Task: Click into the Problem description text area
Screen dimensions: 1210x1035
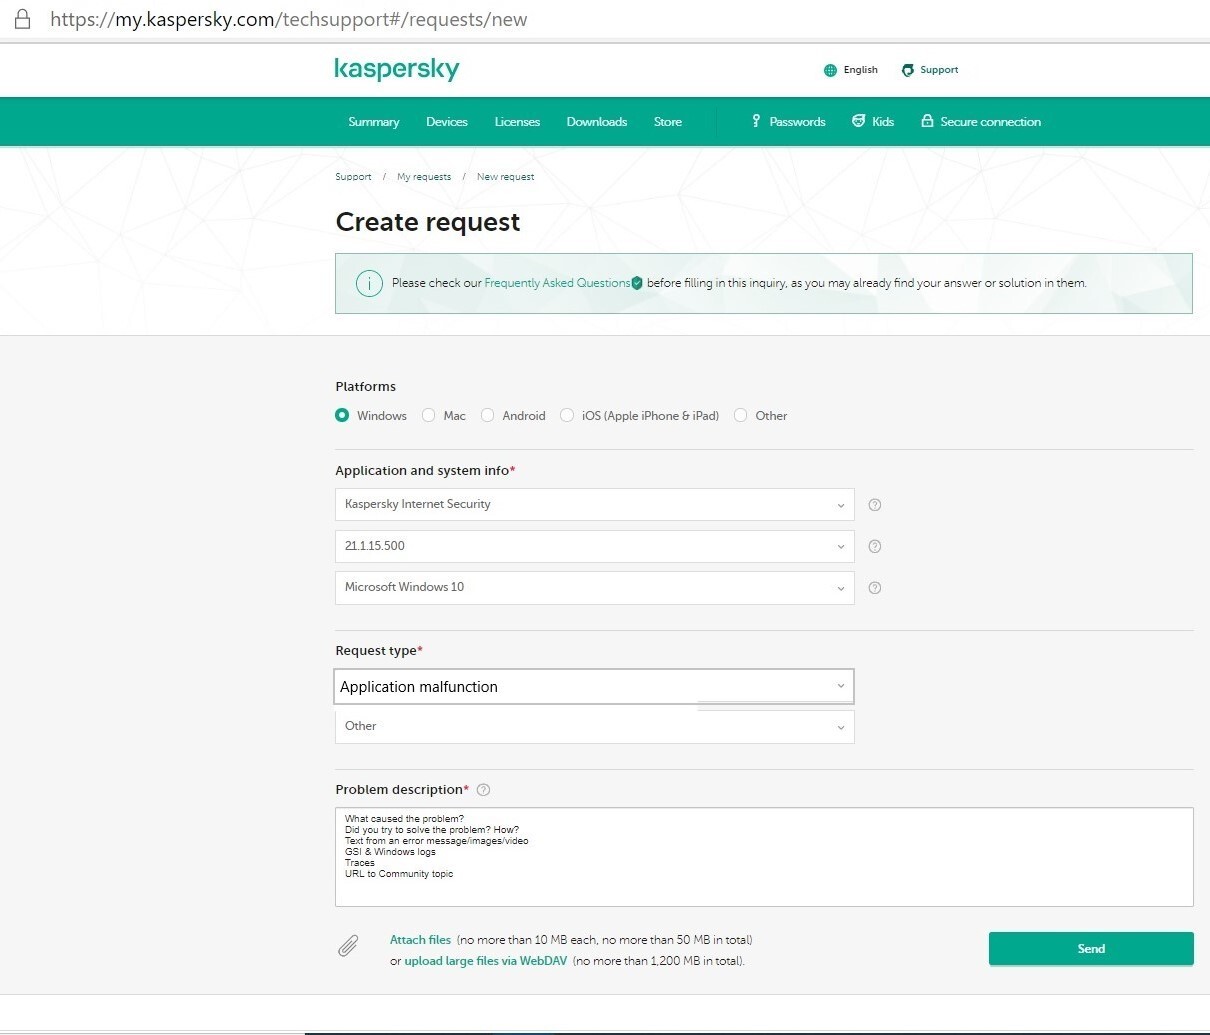Action: click(x=764, y=857)
